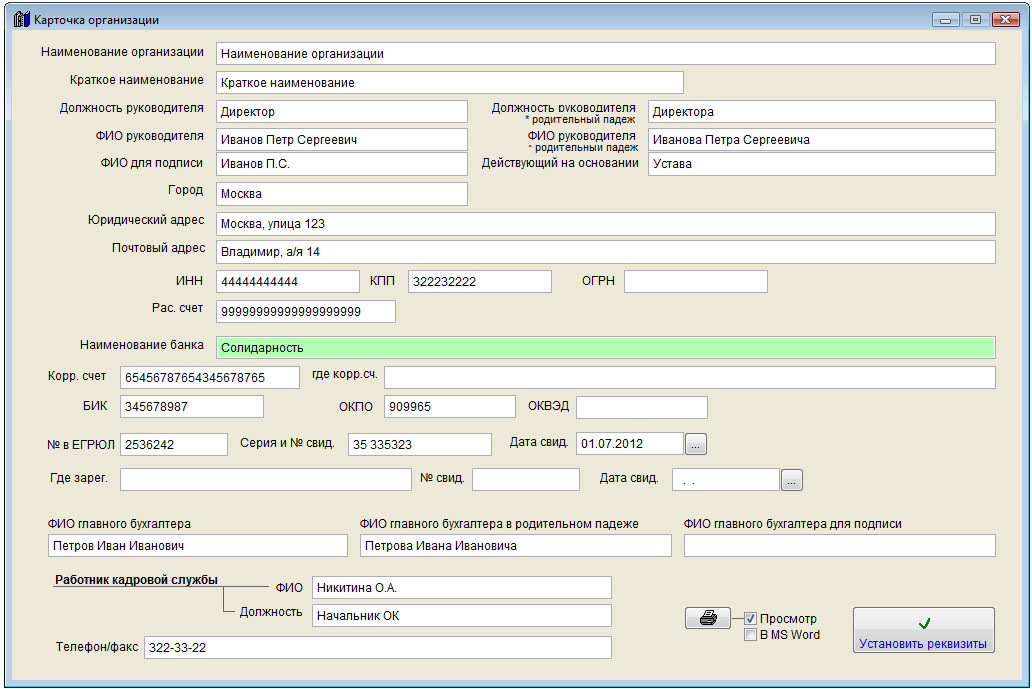
Task: Select the КПП field
Action: (x=479, y=282)
